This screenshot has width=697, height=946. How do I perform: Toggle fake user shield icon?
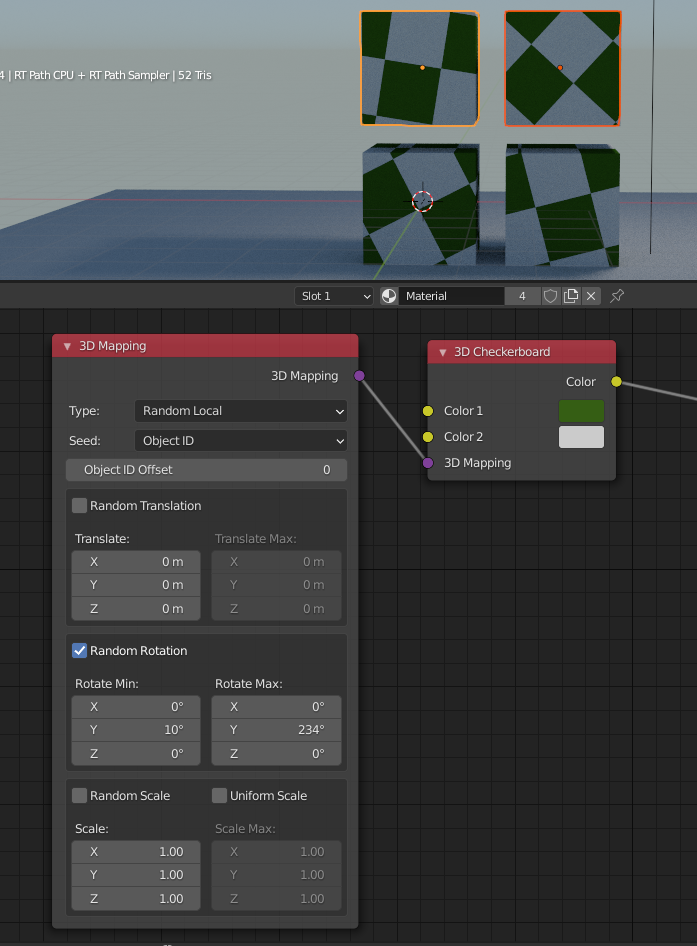click(550, 296)
